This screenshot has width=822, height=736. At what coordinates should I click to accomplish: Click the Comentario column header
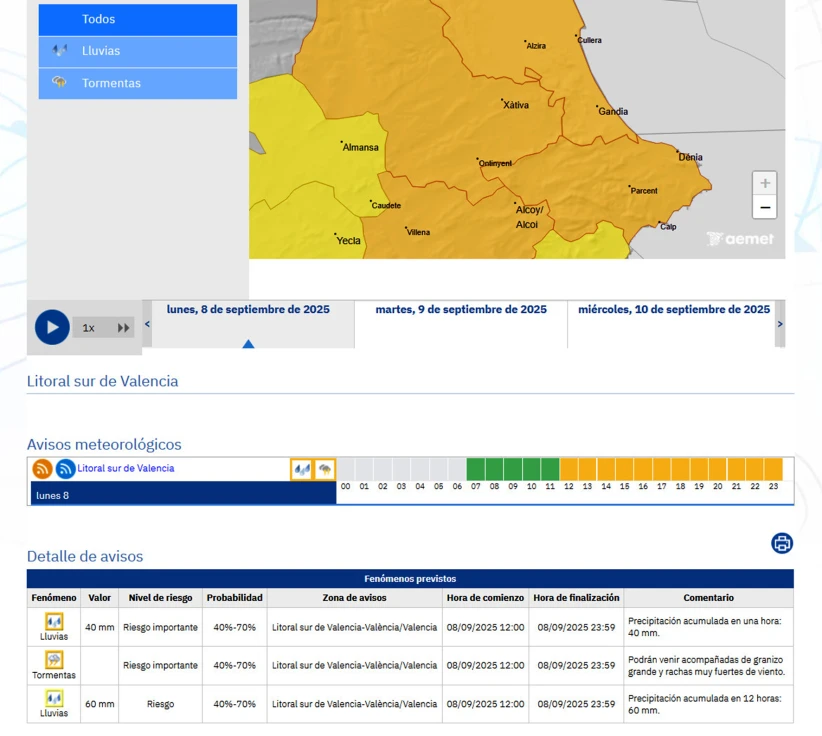click(x=709, y=598)
